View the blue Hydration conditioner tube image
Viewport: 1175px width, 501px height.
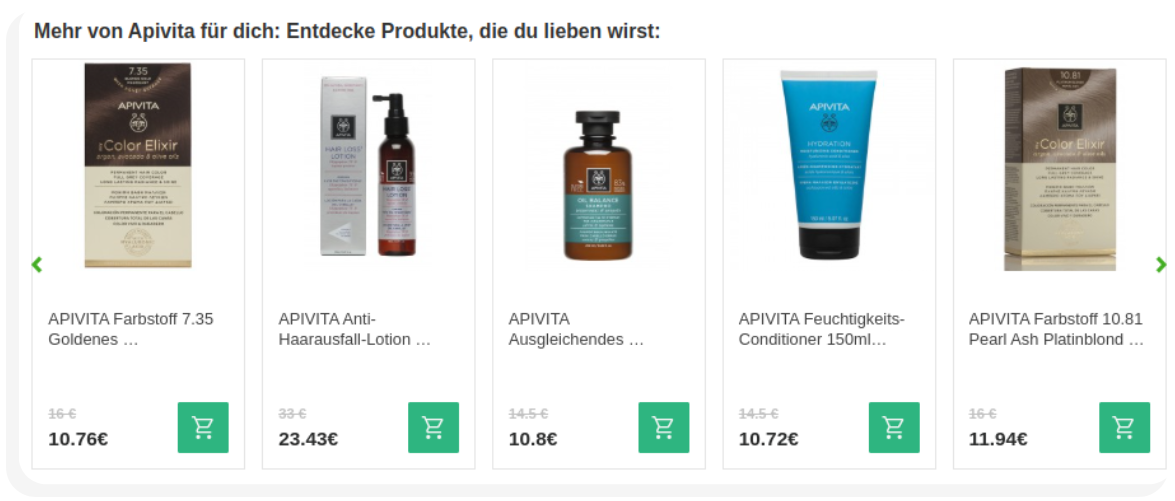pyautogui.click(x=828, y=165)
